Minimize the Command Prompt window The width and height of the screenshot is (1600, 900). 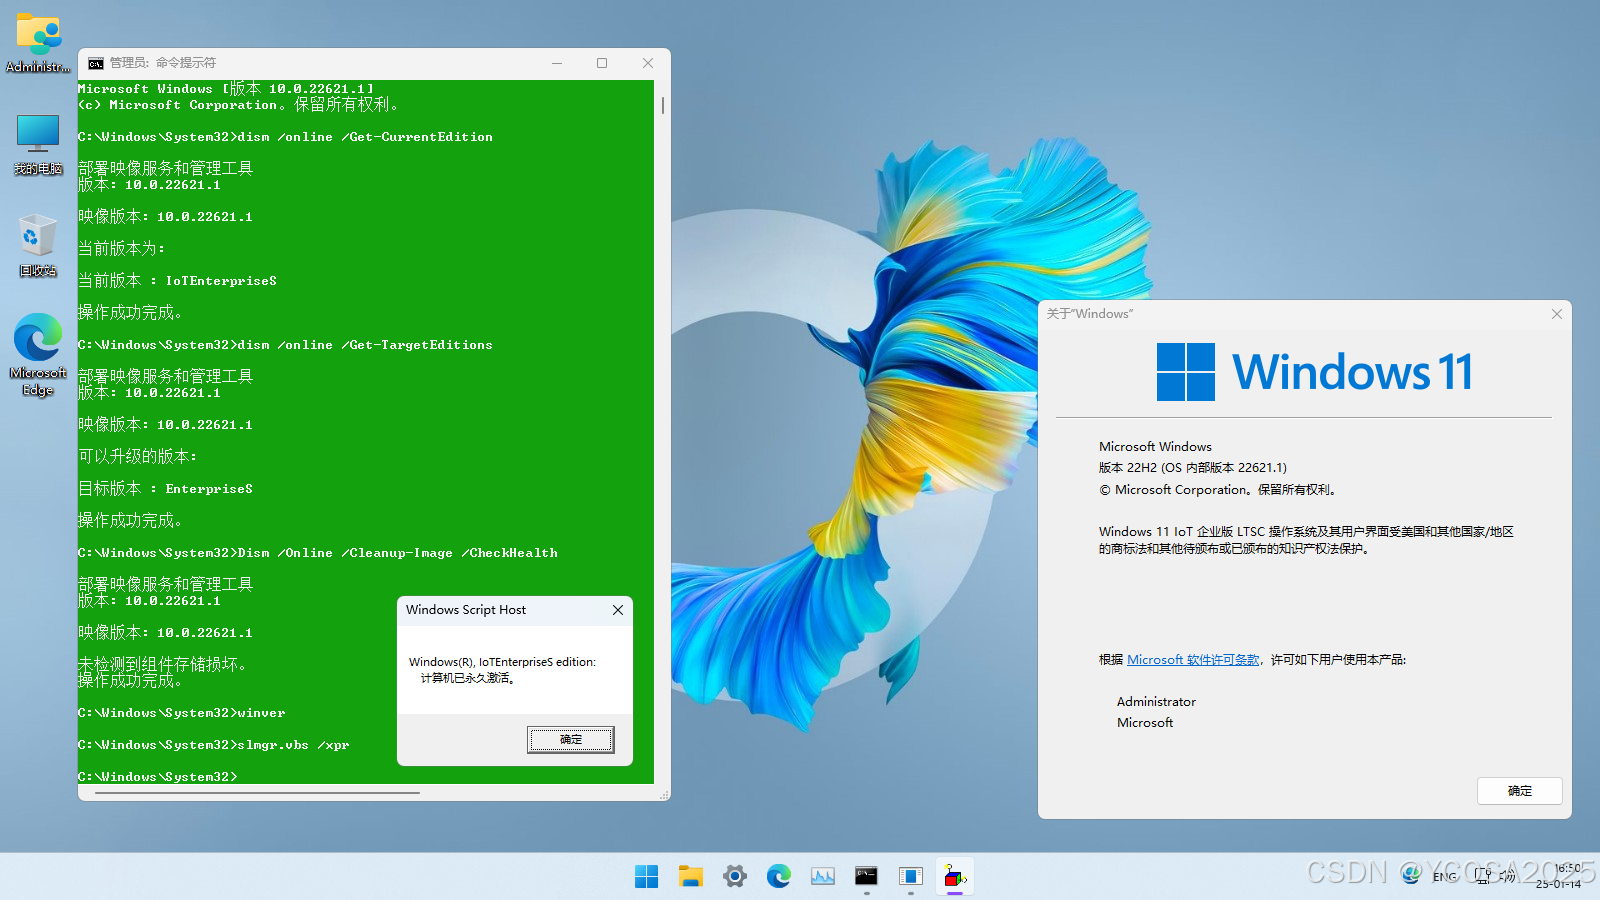(557, 63)
